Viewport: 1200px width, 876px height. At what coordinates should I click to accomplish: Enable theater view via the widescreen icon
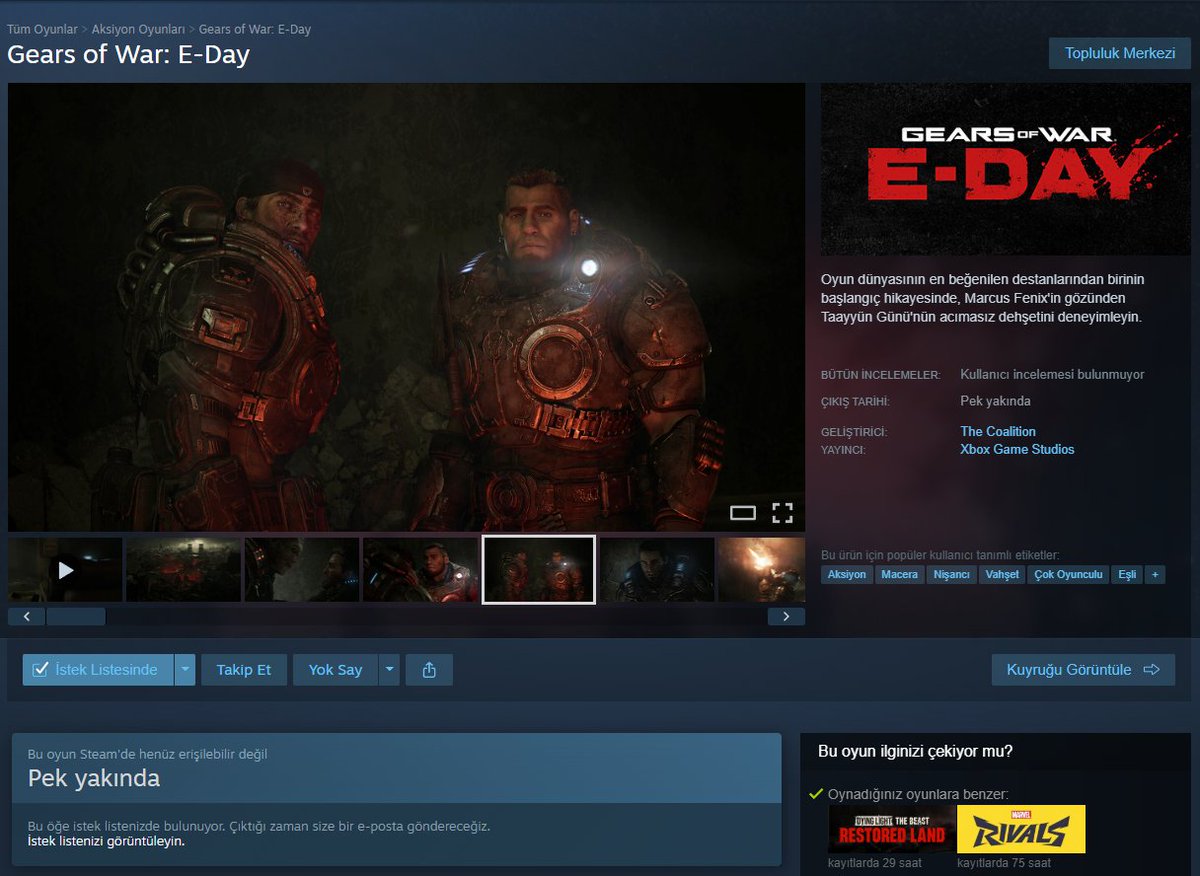pos(744,513)
